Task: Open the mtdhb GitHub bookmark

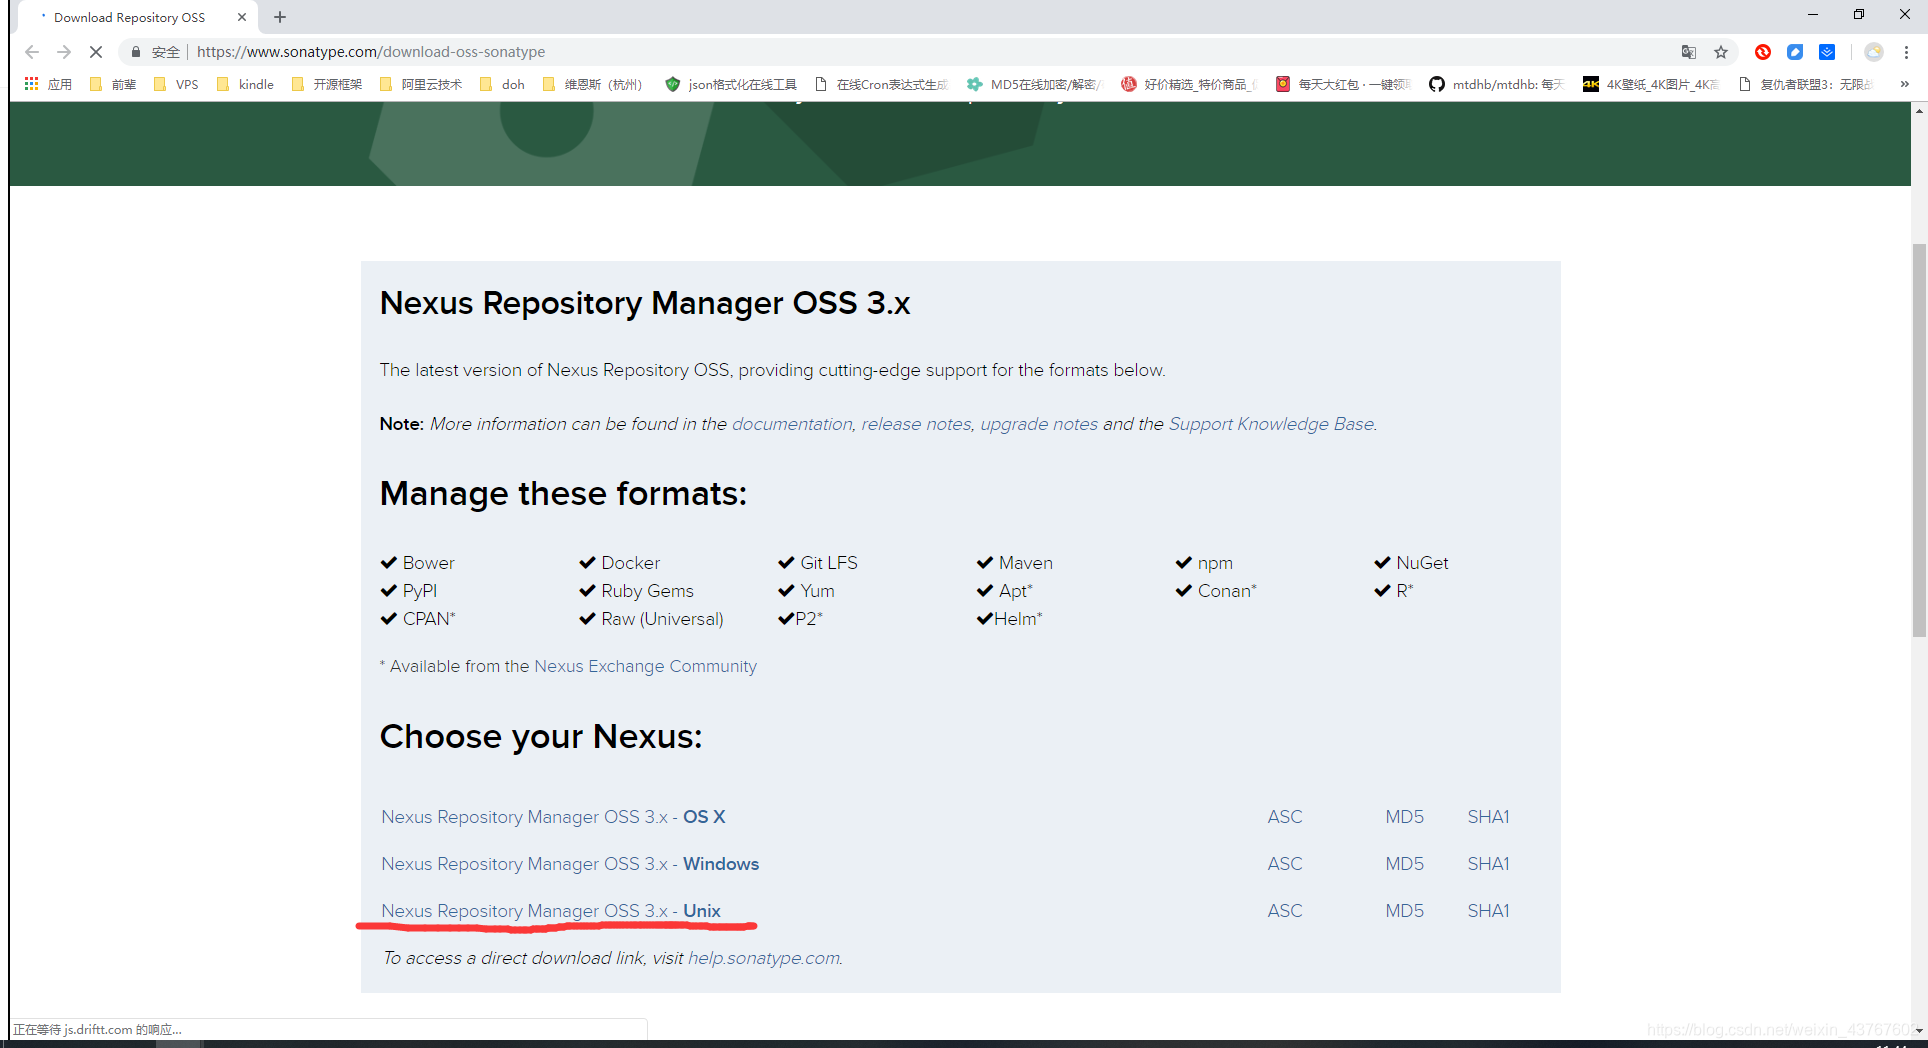Action: pyautogui.click(x=1496, y=84)
